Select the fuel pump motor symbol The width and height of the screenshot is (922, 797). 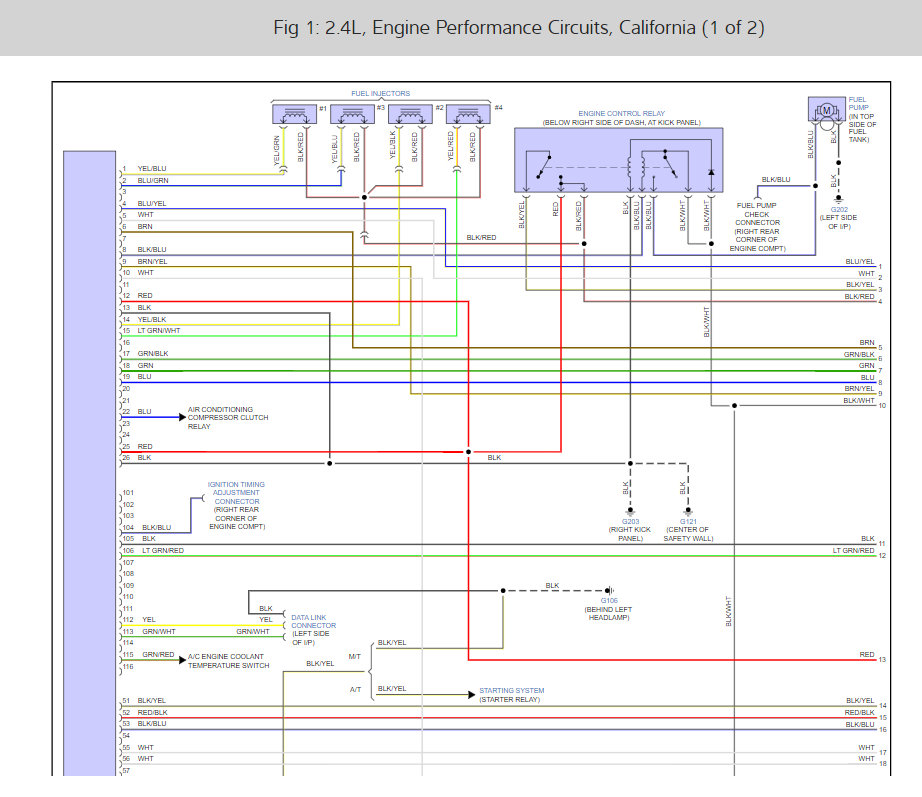click(x=827, y=111)
